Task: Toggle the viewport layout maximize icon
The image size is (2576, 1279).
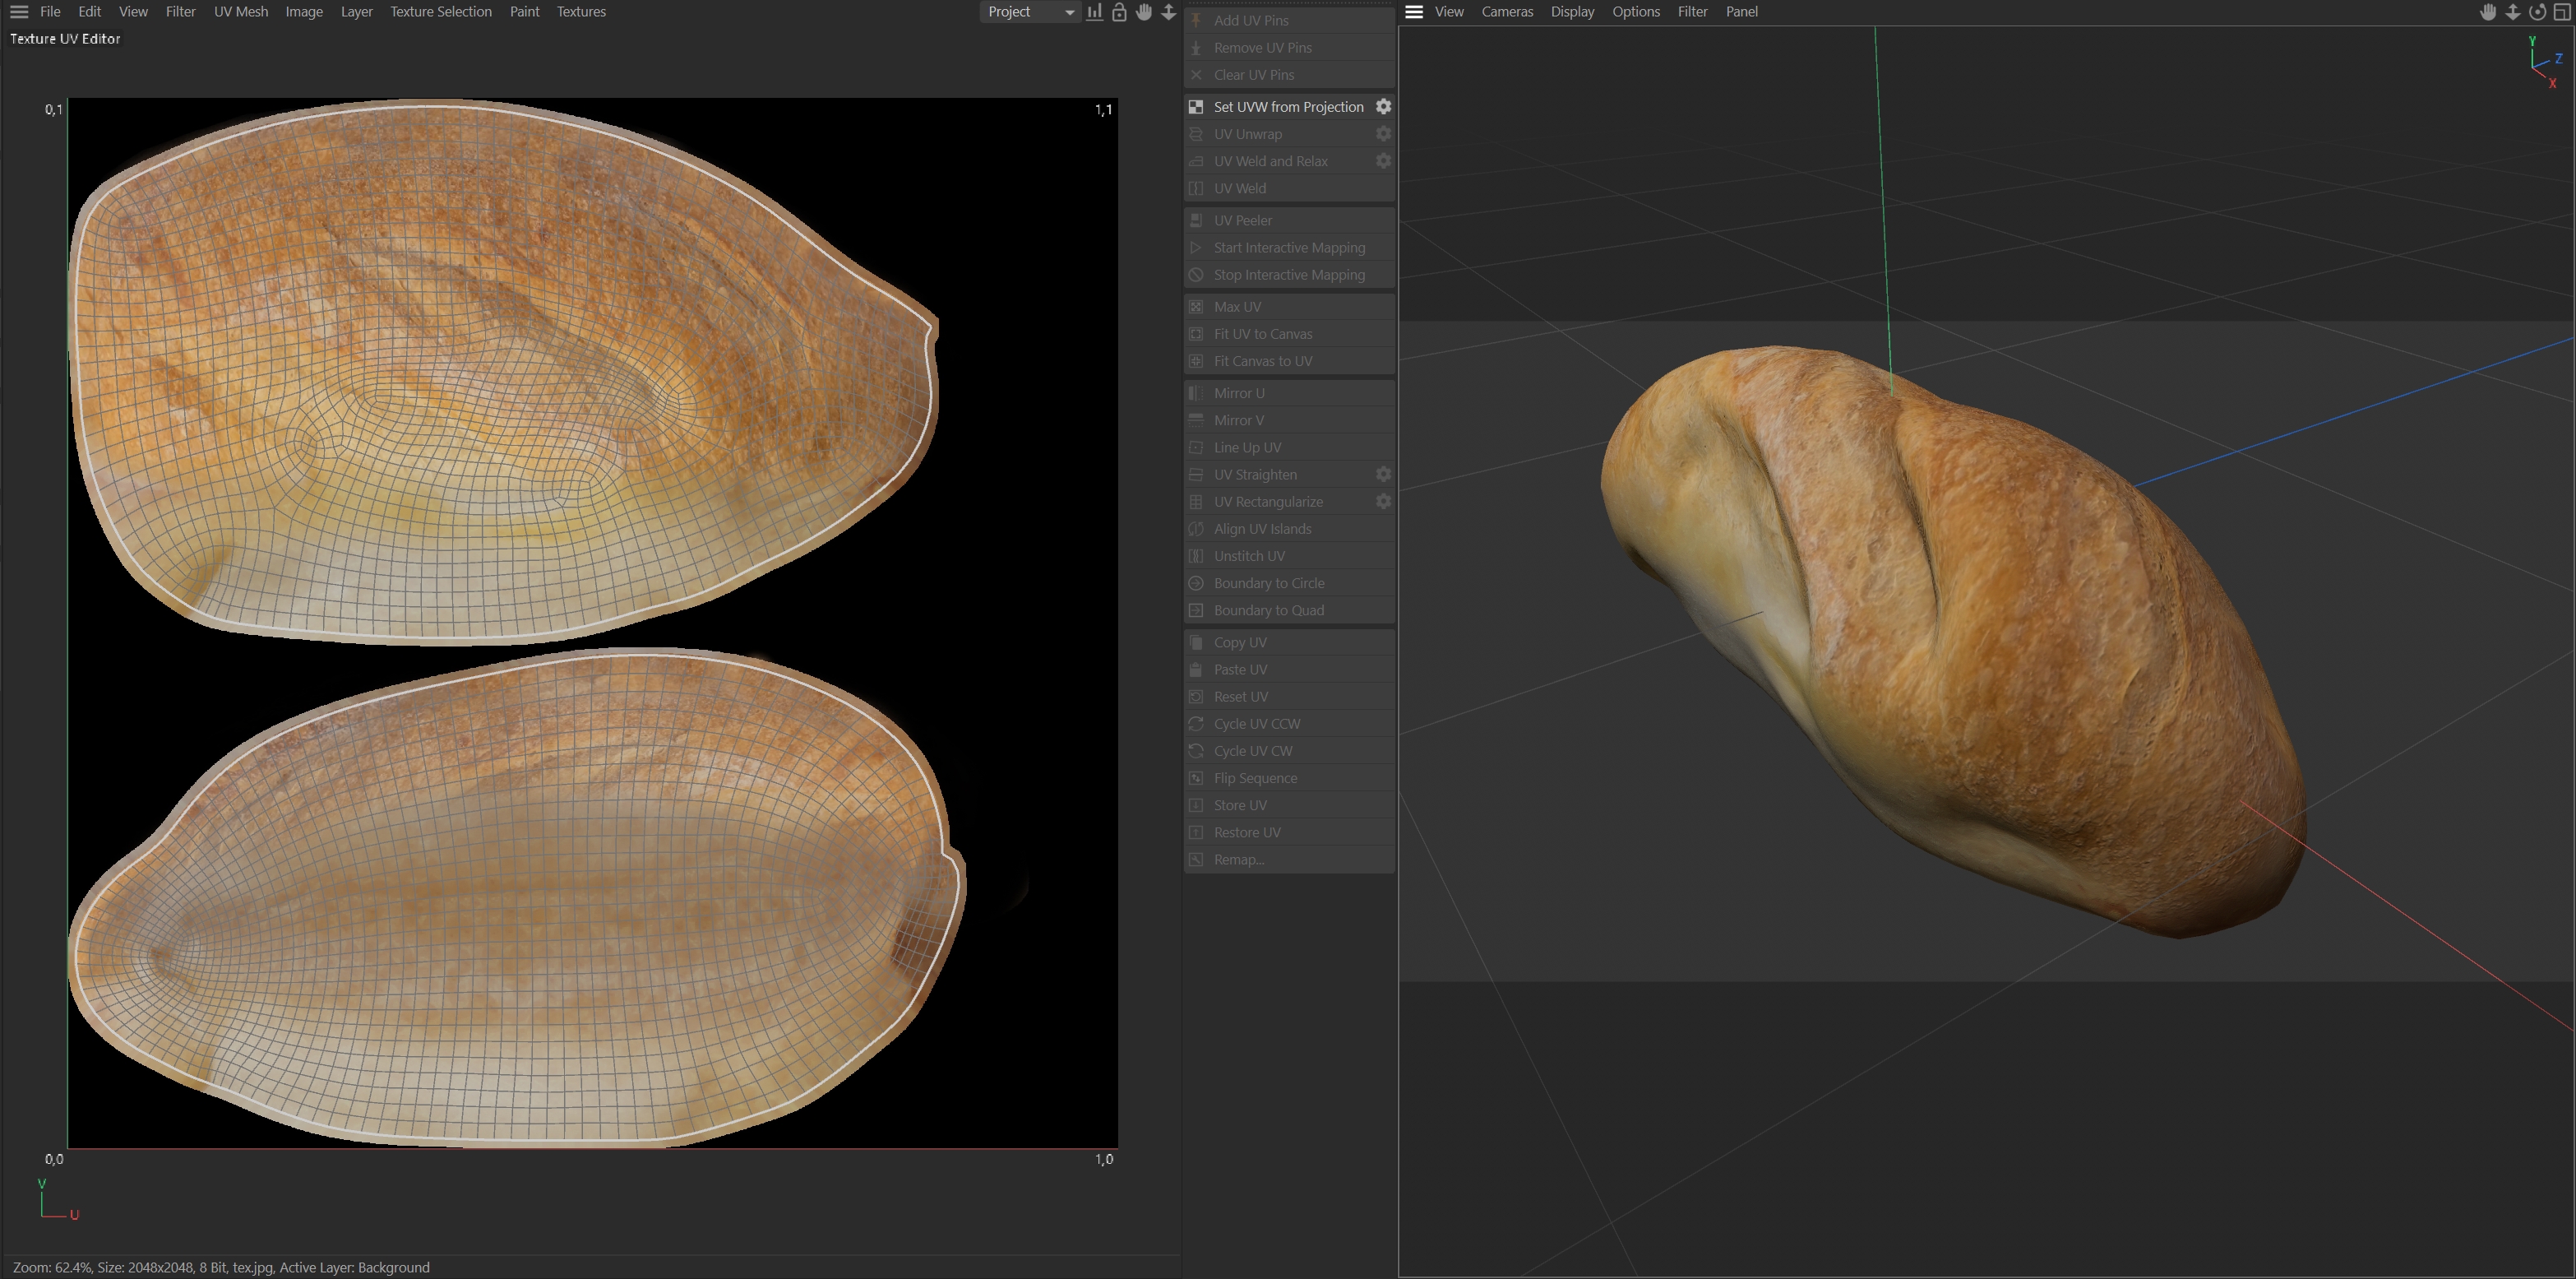Action: pyautogui.click(x=2561, y=12)
